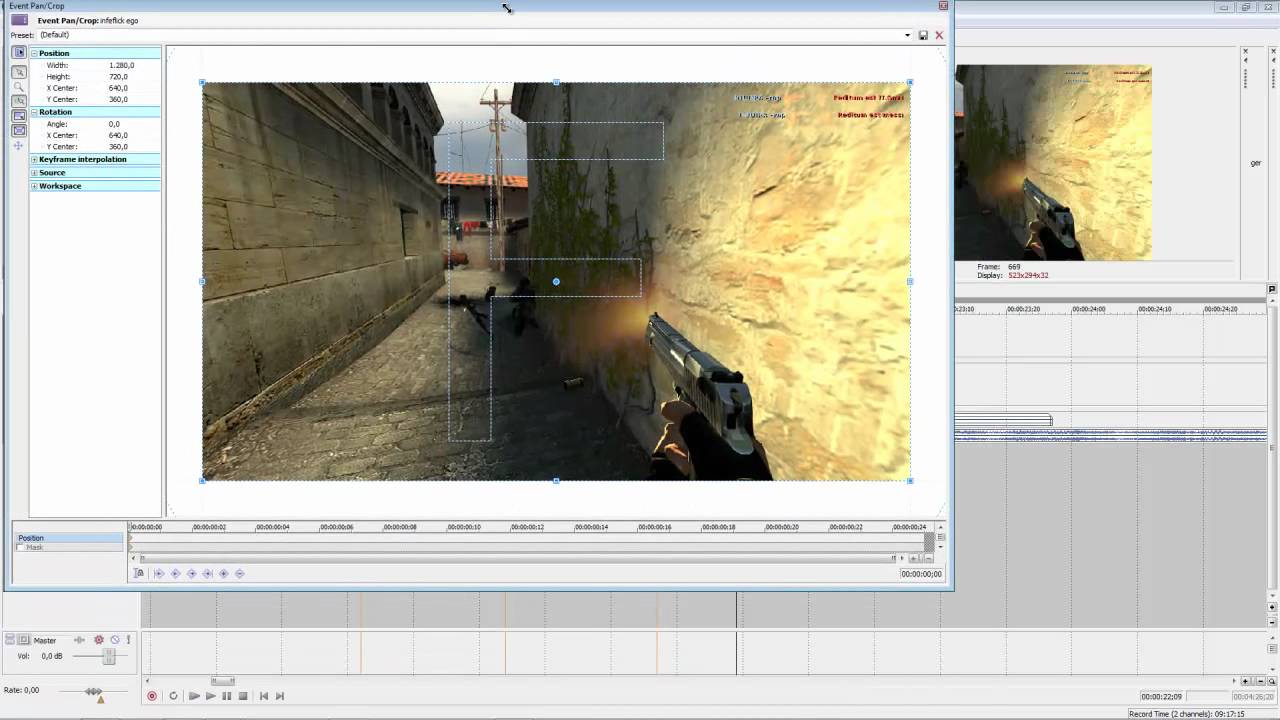
Task: Expand the Source property group
Action: [x=34, y=173]
